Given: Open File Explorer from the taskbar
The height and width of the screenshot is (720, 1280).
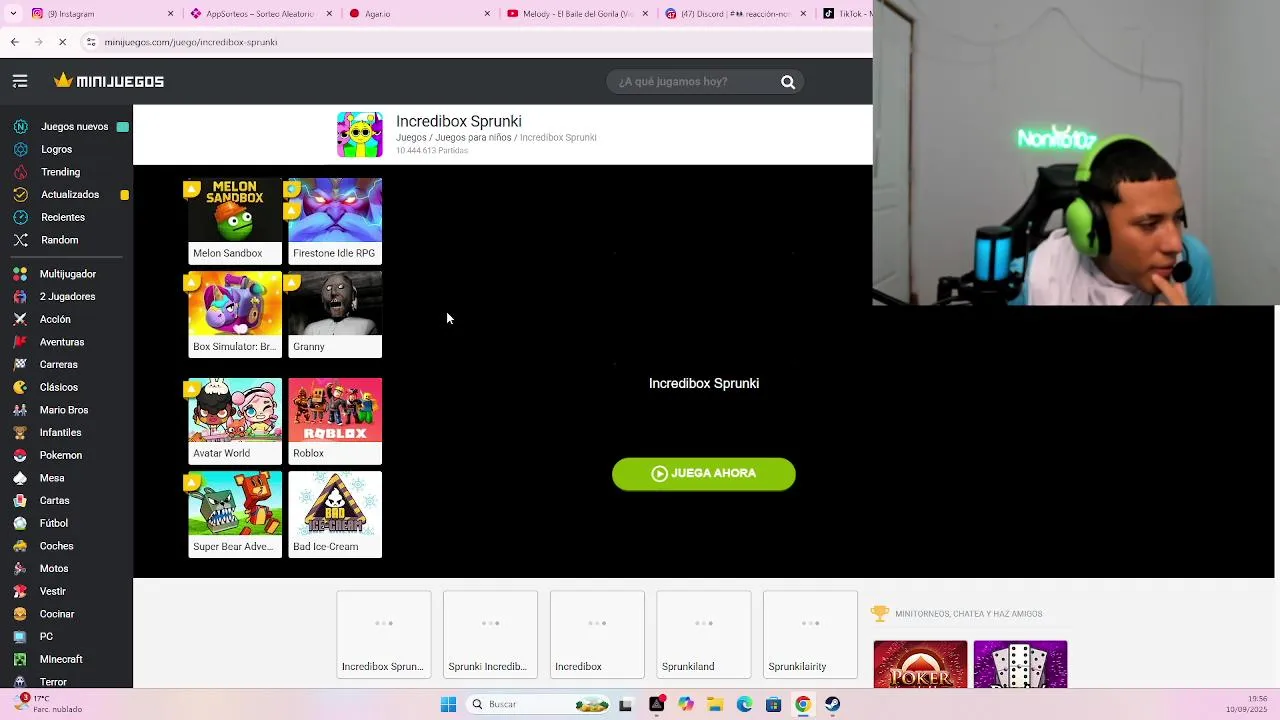Looking at the screenshot, I should (x=715, y=704).
